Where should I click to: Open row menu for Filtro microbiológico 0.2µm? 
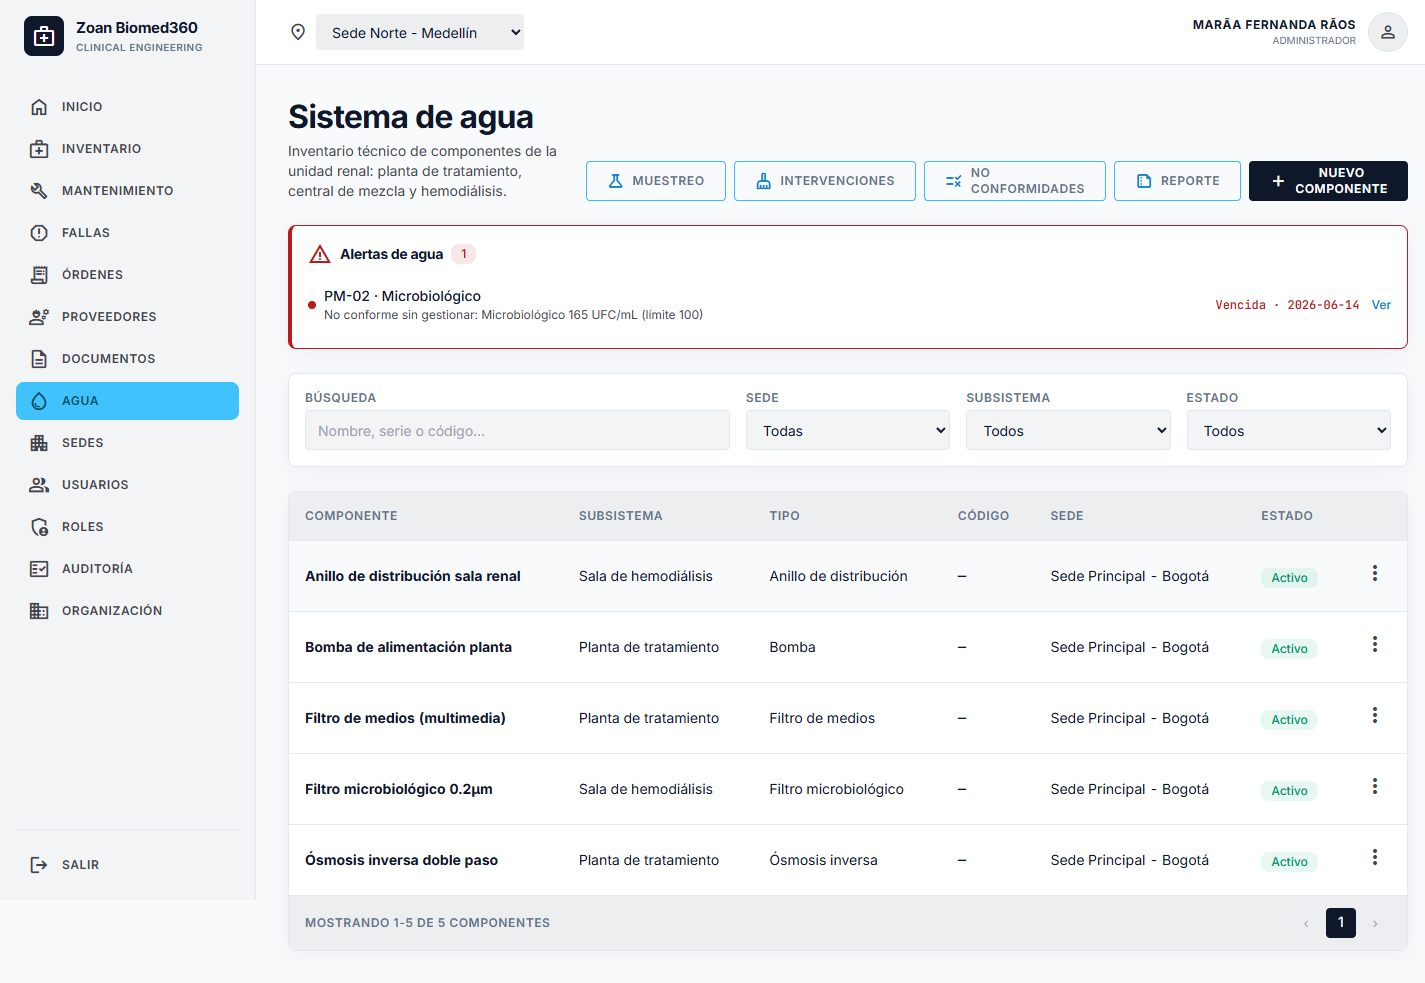(1375, 786)
